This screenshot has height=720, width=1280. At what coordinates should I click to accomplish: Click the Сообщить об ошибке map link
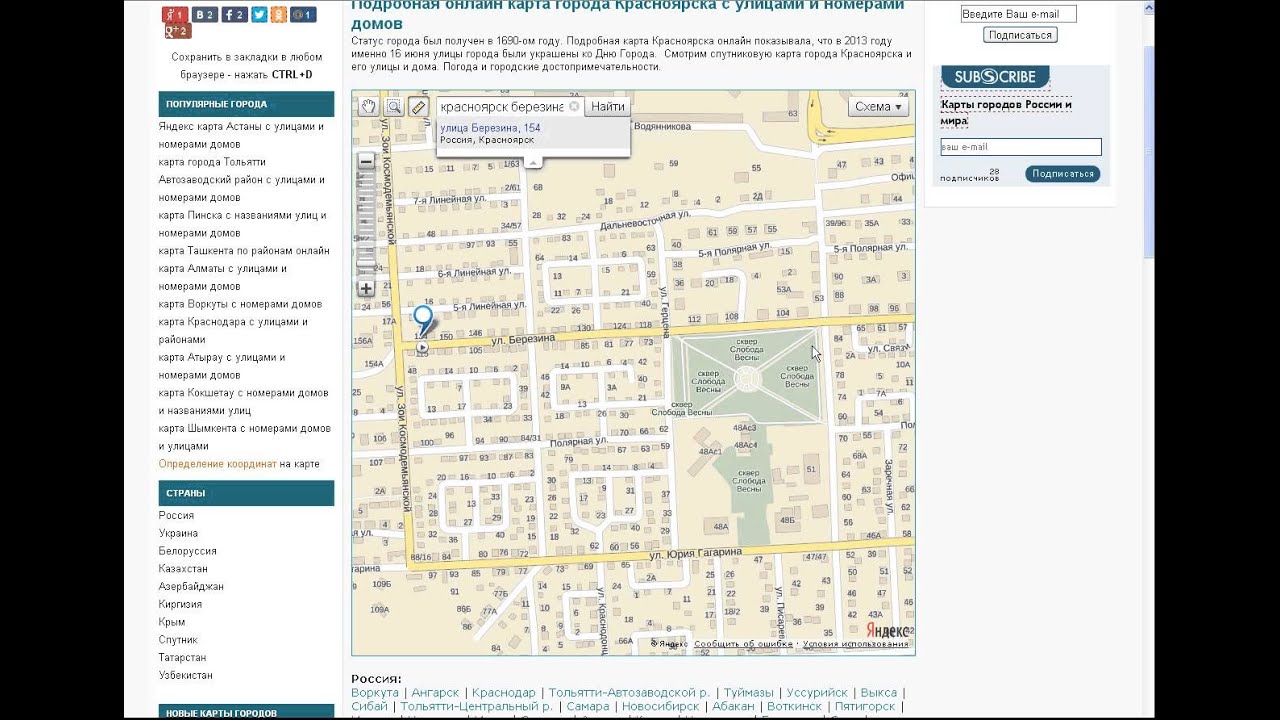pos(743,644)
